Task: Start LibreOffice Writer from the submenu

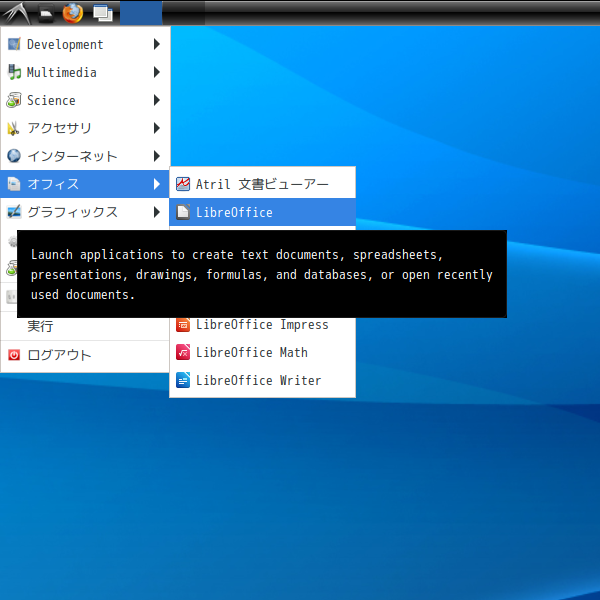Action: click(262, 380)
